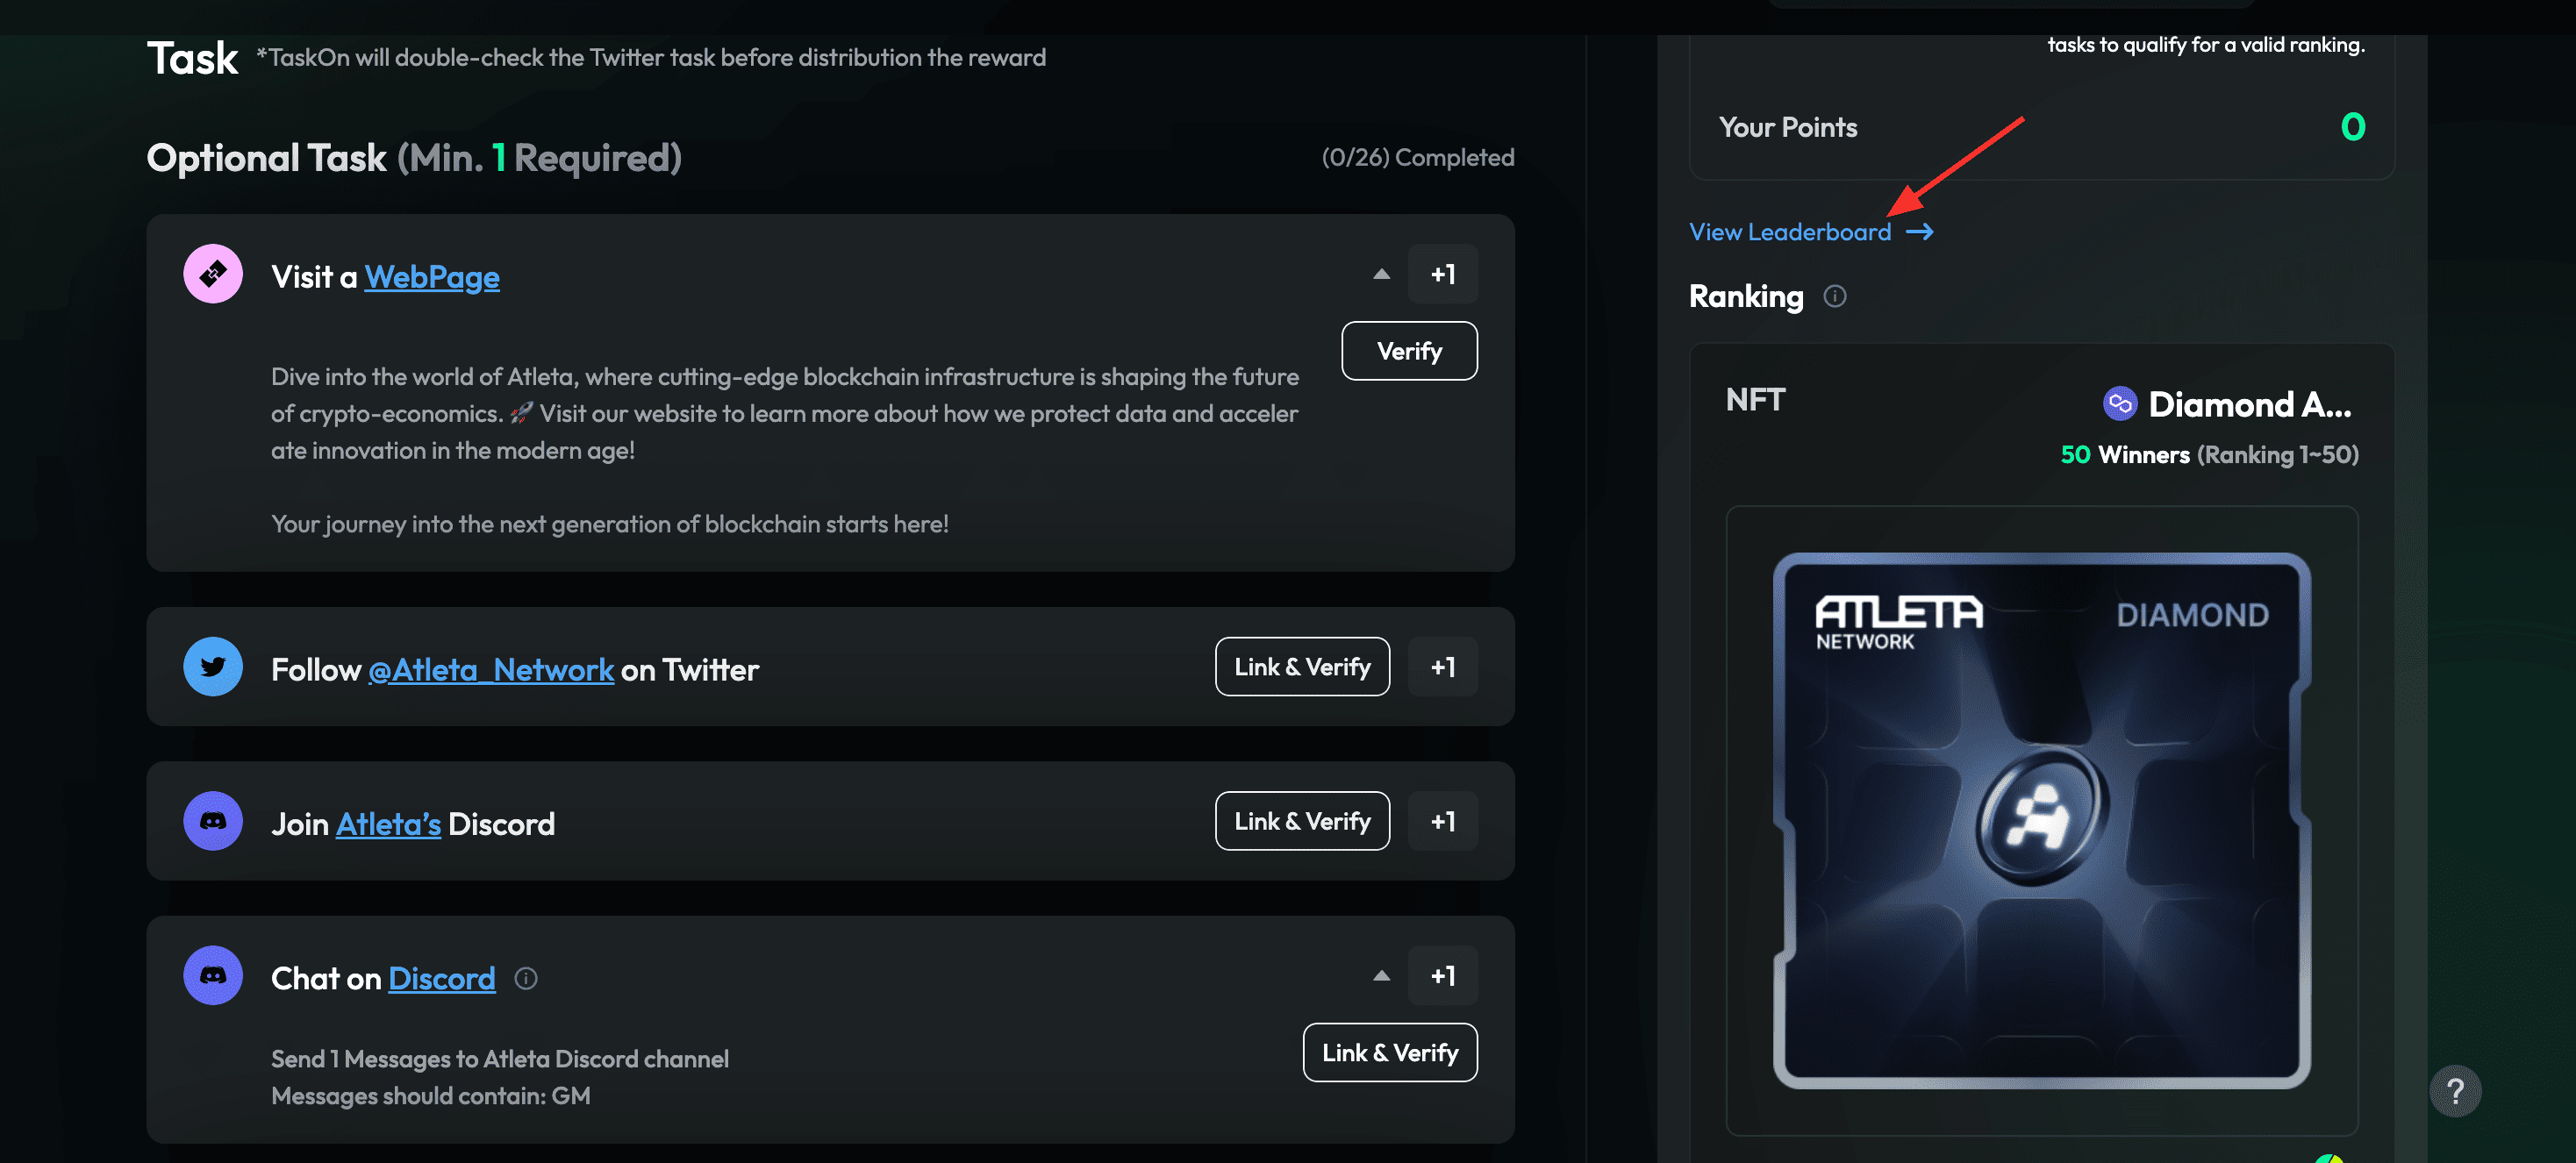This screenshot has height=1163, width=2576.
Task: Open the WebPage link
Action: point(432,277)
